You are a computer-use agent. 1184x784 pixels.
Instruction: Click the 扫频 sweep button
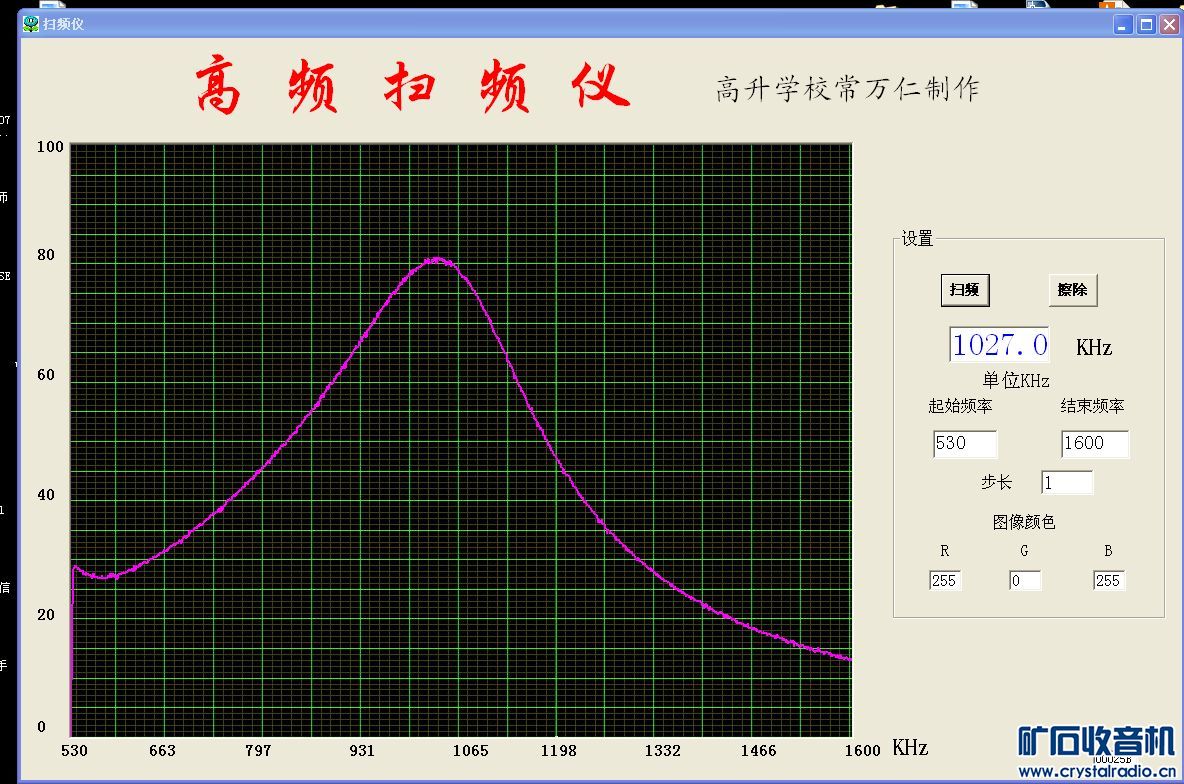[964, 290]
